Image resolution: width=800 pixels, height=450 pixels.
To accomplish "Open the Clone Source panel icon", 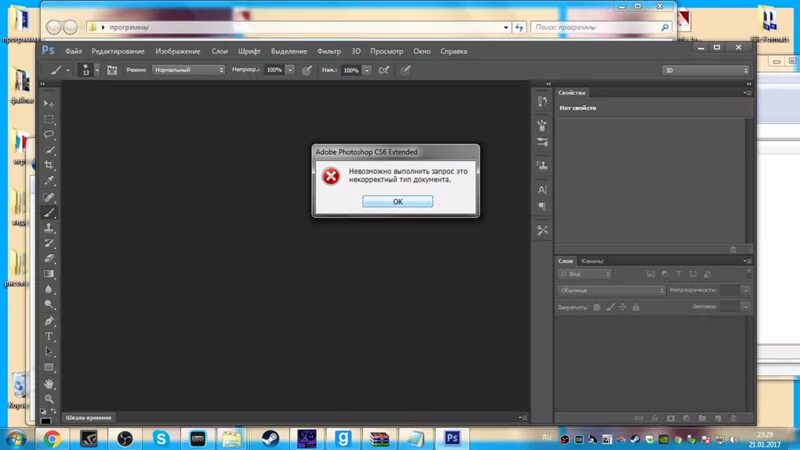I will point(542,165).
